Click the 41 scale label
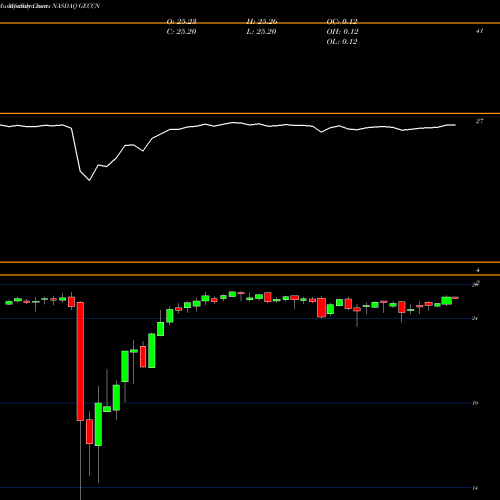 pyautogui.click(x=479, y=31)
